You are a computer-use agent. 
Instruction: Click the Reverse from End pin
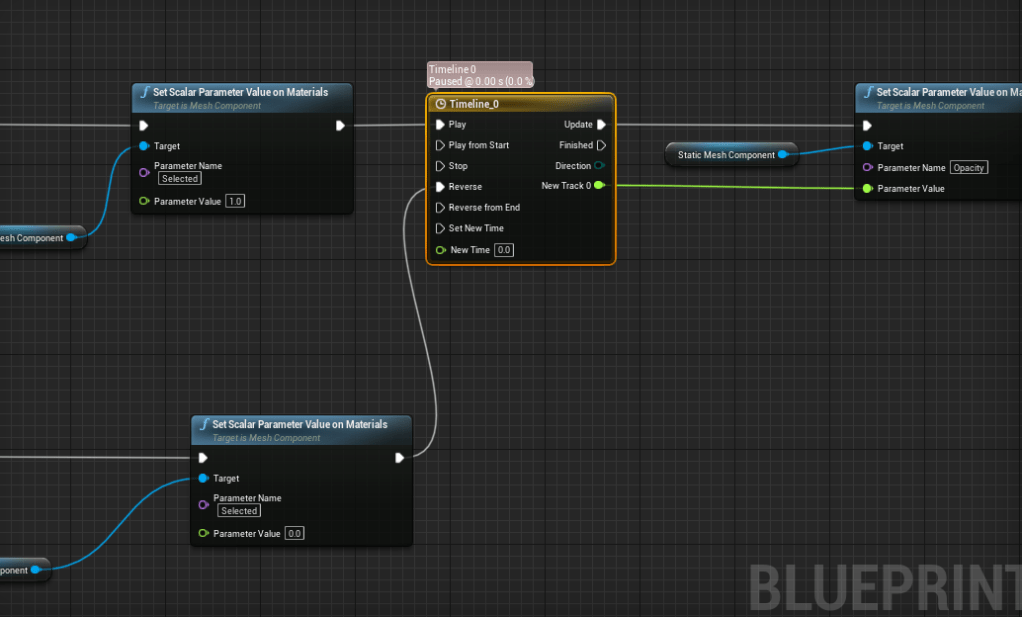click(440, 208)
